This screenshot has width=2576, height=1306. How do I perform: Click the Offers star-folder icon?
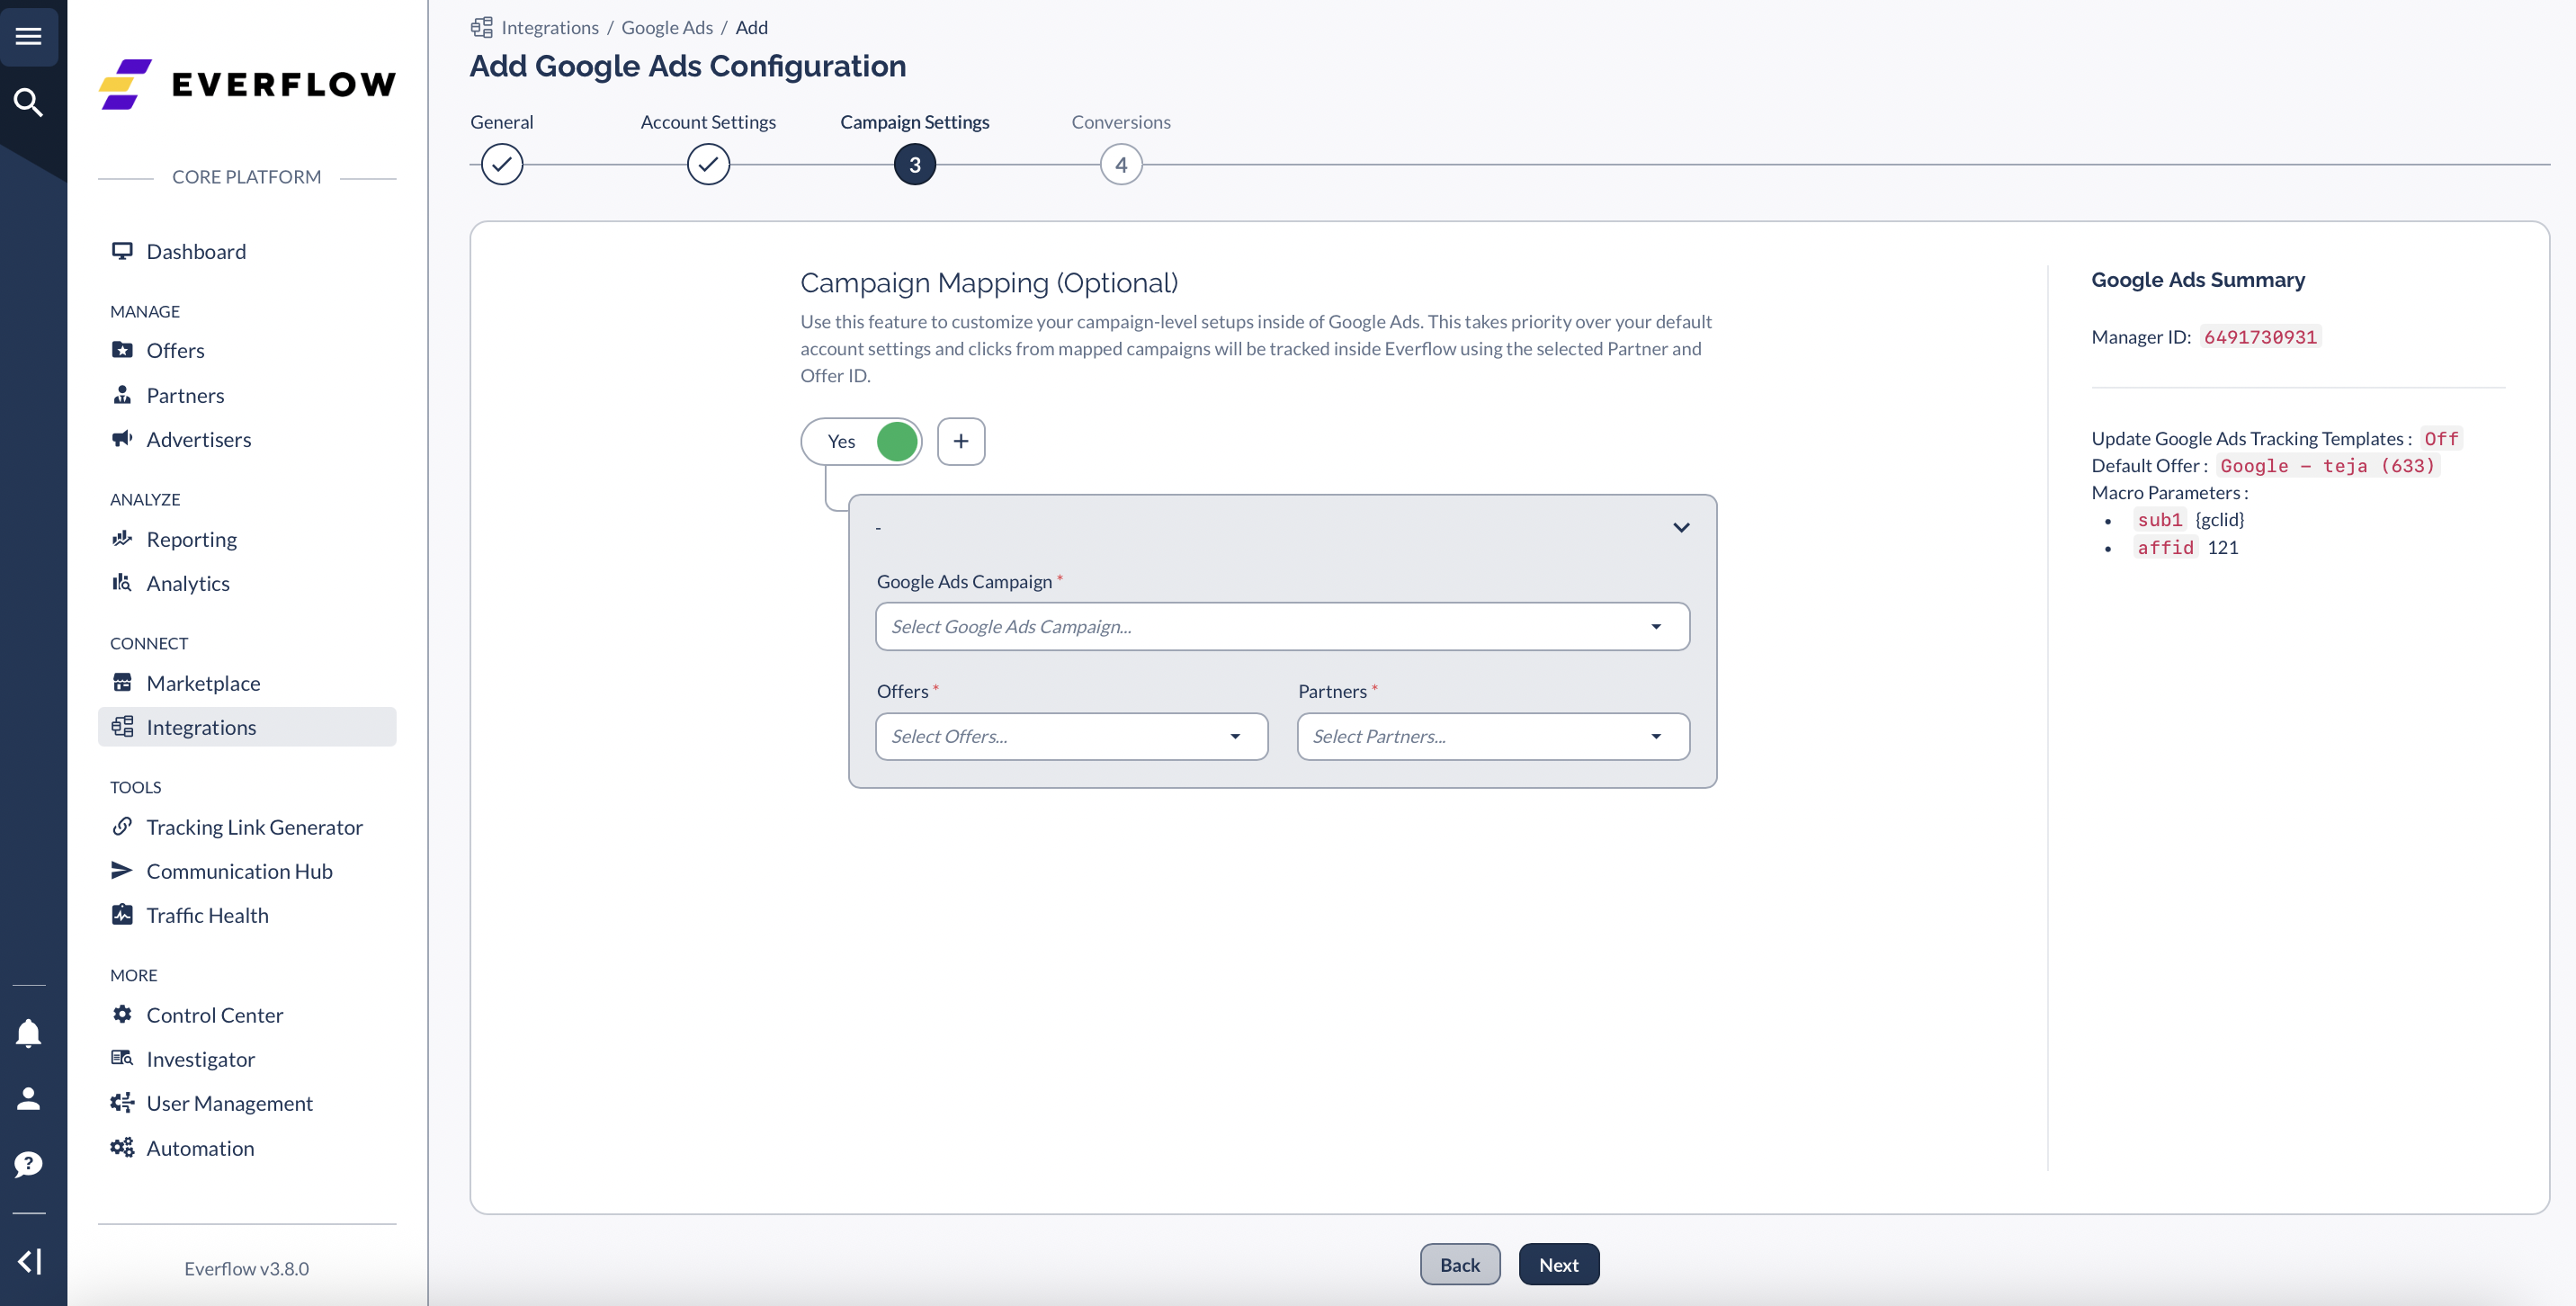coord(122,350)
